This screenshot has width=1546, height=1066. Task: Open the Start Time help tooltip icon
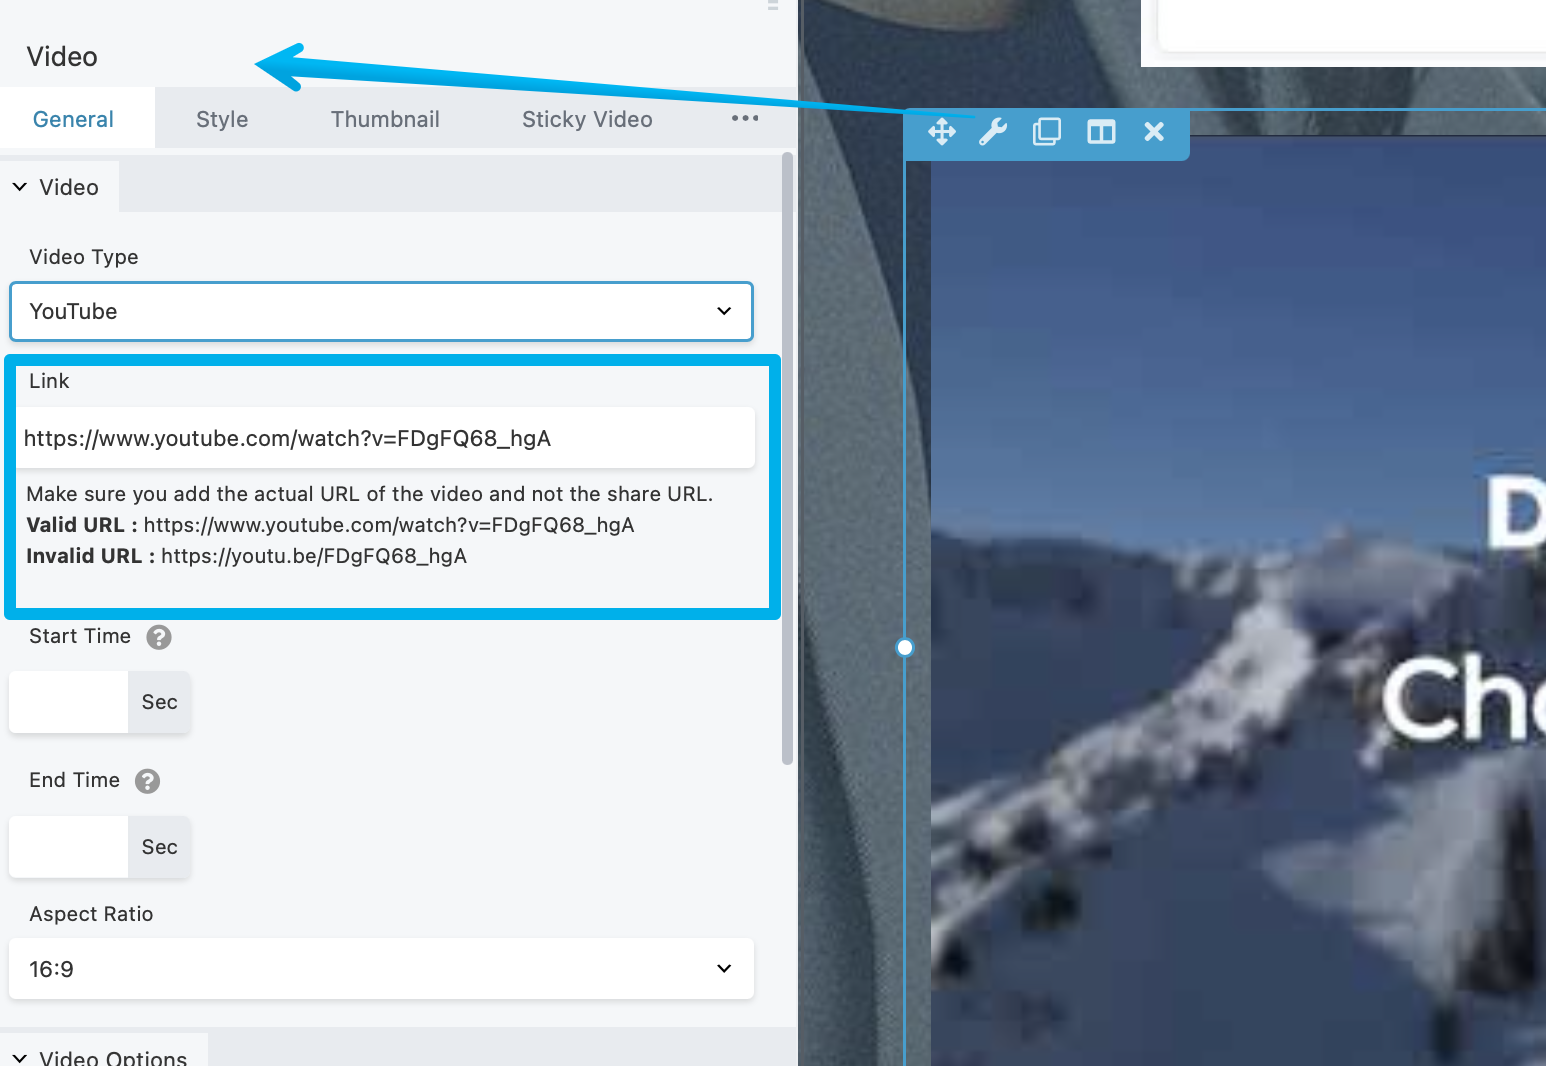(x=158, y=637)
